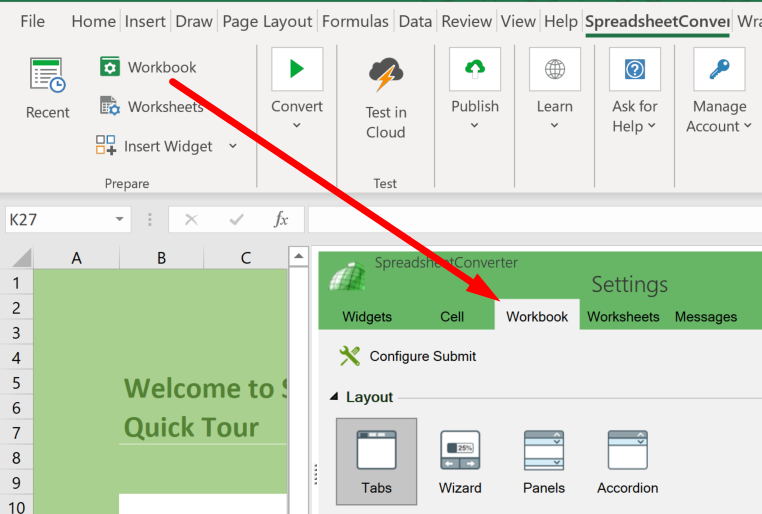Switch to the Formulas ribbon tab
This screenshot has height=514, width=762.
355,21
